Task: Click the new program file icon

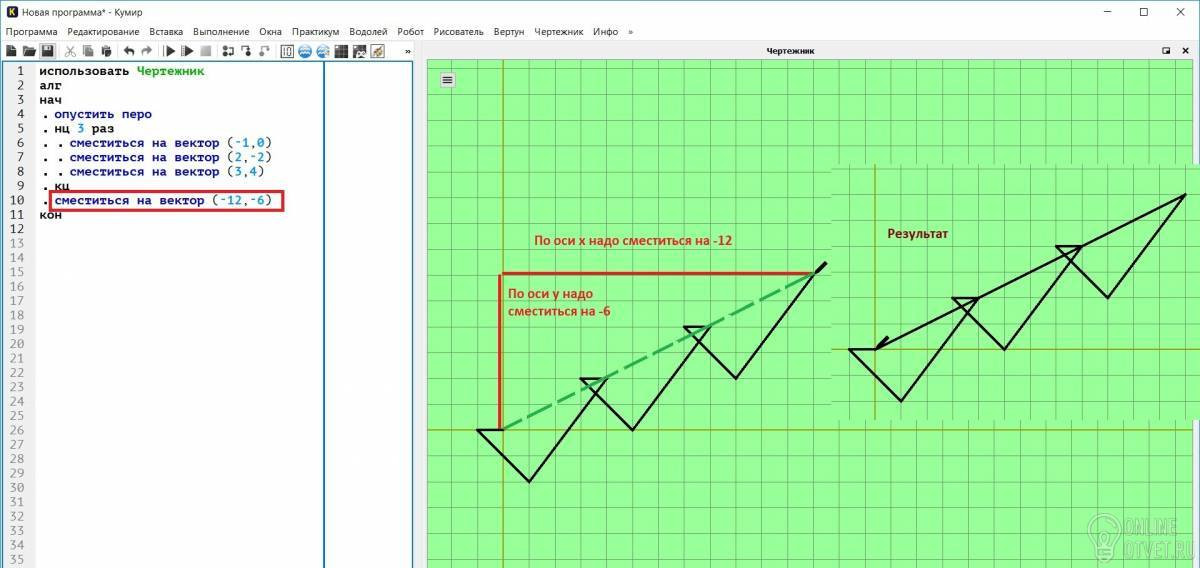Action: pos(11,50)
